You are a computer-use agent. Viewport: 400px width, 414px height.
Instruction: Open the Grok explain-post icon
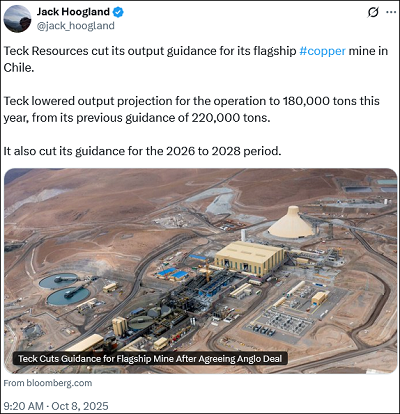pos(373,12)
